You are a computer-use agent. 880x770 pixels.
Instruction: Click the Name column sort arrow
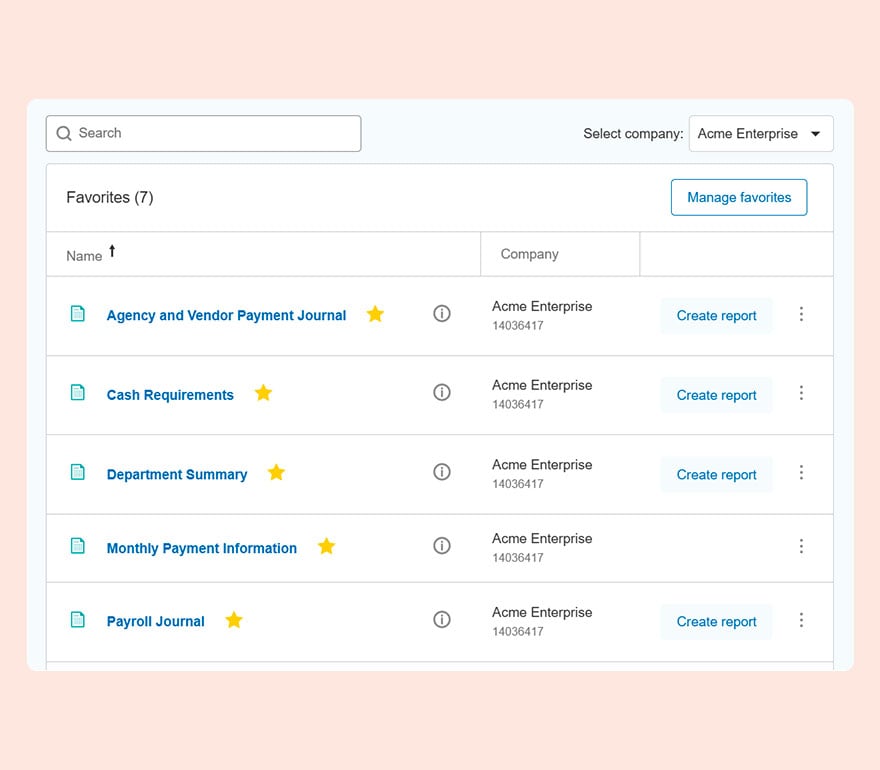pos(111,252)
